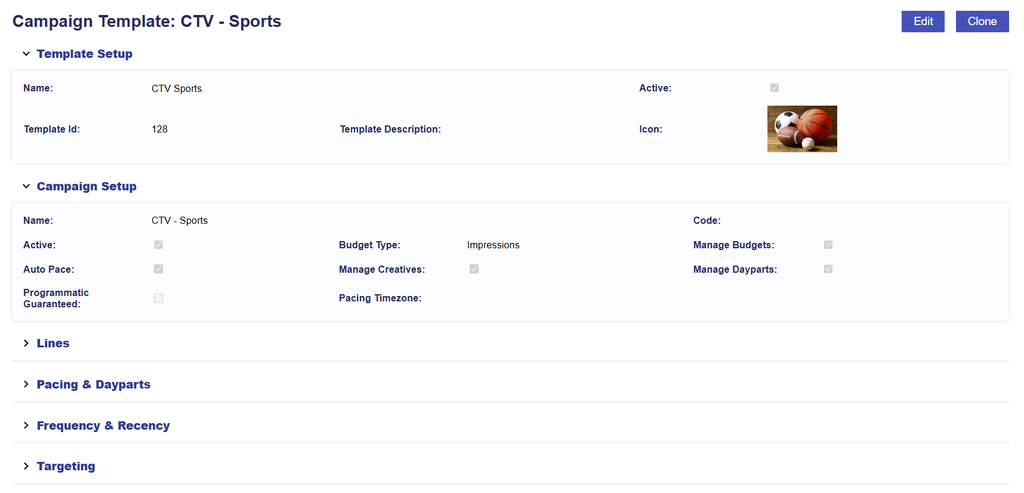Open the Lines section heading

pos(53,343)
